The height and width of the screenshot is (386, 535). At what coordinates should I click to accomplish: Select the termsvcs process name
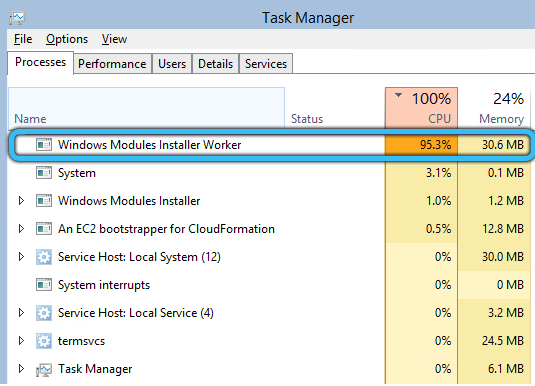coord(82,341)
